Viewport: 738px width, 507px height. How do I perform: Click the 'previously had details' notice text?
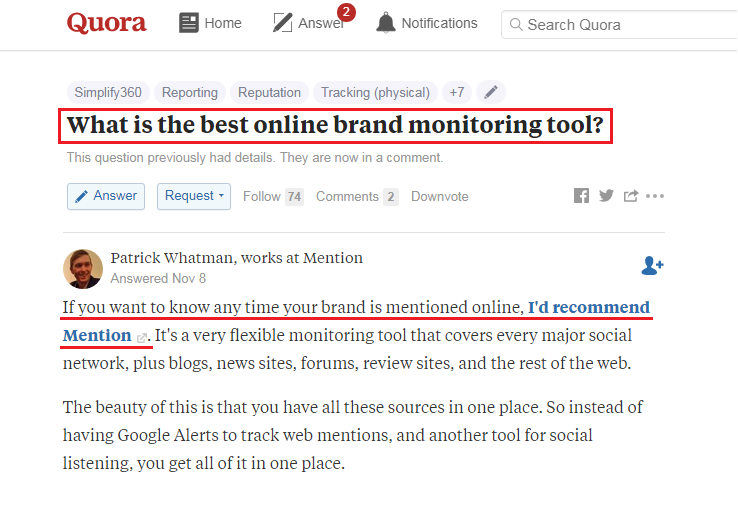pos(255,158)
